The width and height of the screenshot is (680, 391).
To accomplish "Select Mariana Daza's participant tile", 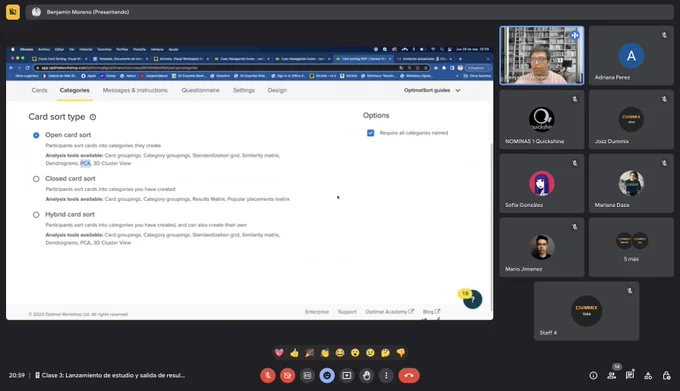I will [x=631, y=183].
